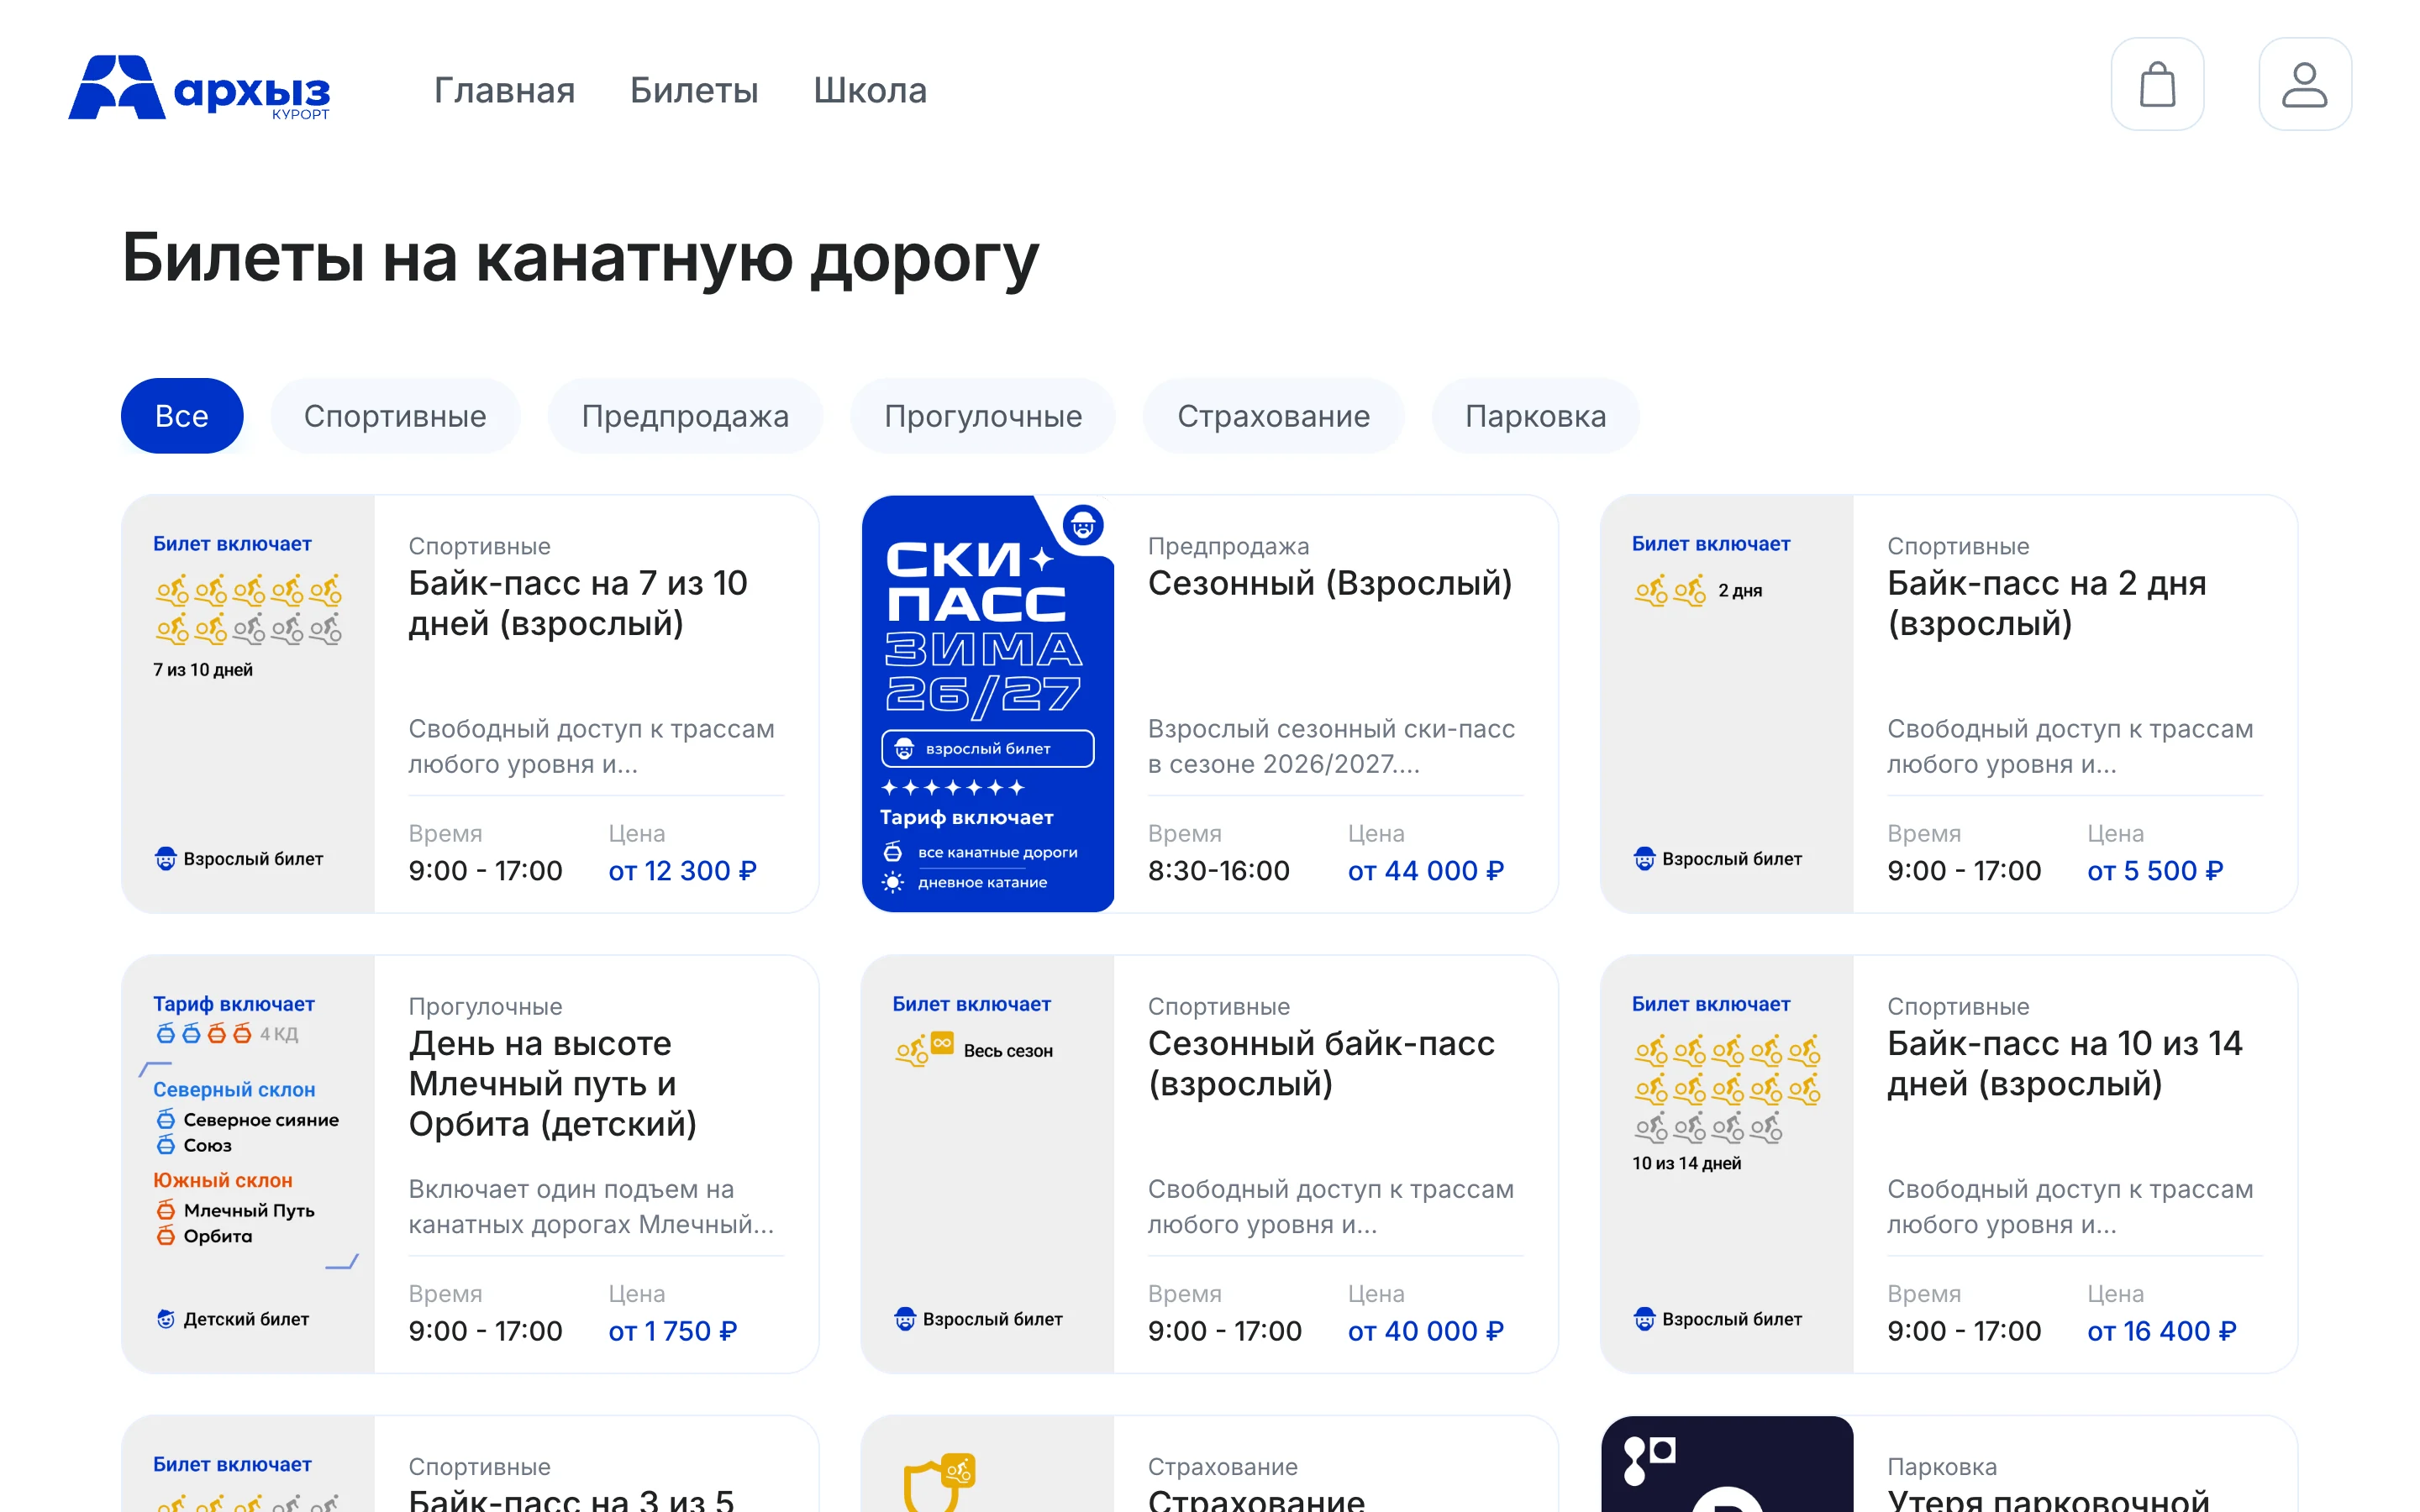Click the СКИ-ПАСС ЗИМА 26/27 banner image
This screenshot has height=1512, width=2420.
[x=988, y=704]
